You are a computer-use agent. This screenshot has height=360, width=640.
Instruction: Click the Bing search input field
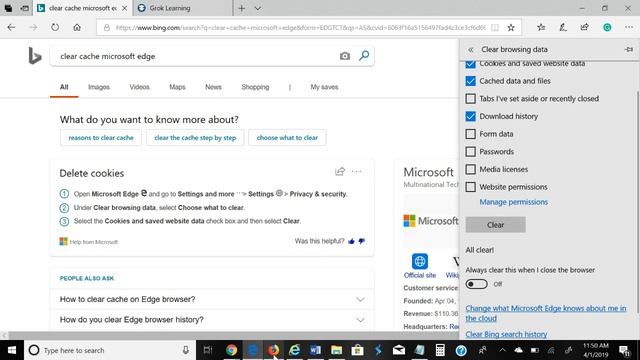196,56
